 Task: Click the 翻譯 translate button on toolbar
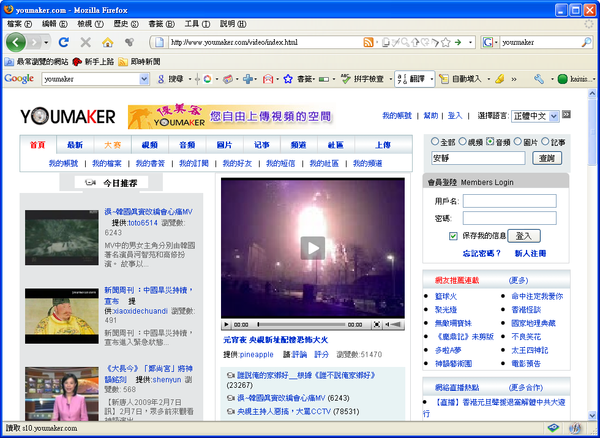pyautogui.click(x=412, y=79)
